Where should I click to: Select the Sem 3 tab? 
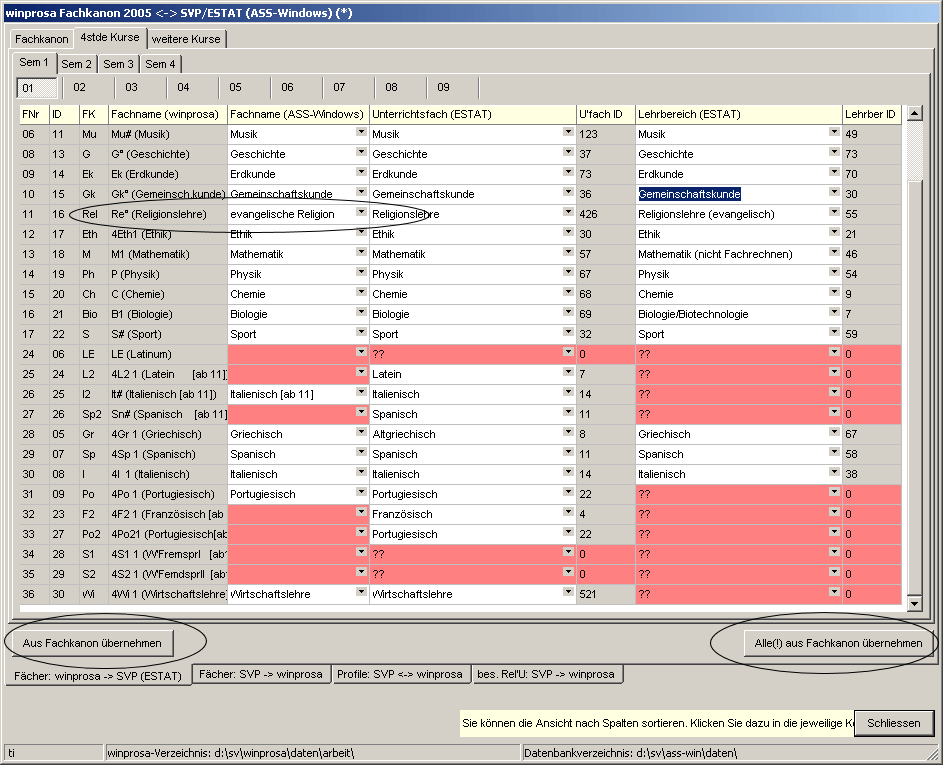point(119,64)
